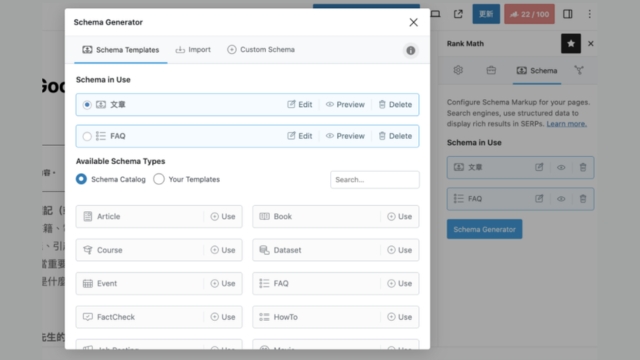Viewport: 640px width, 360px height.
Task: Use the catalog FAQ schema type
Action: click(x=400, y=283)
